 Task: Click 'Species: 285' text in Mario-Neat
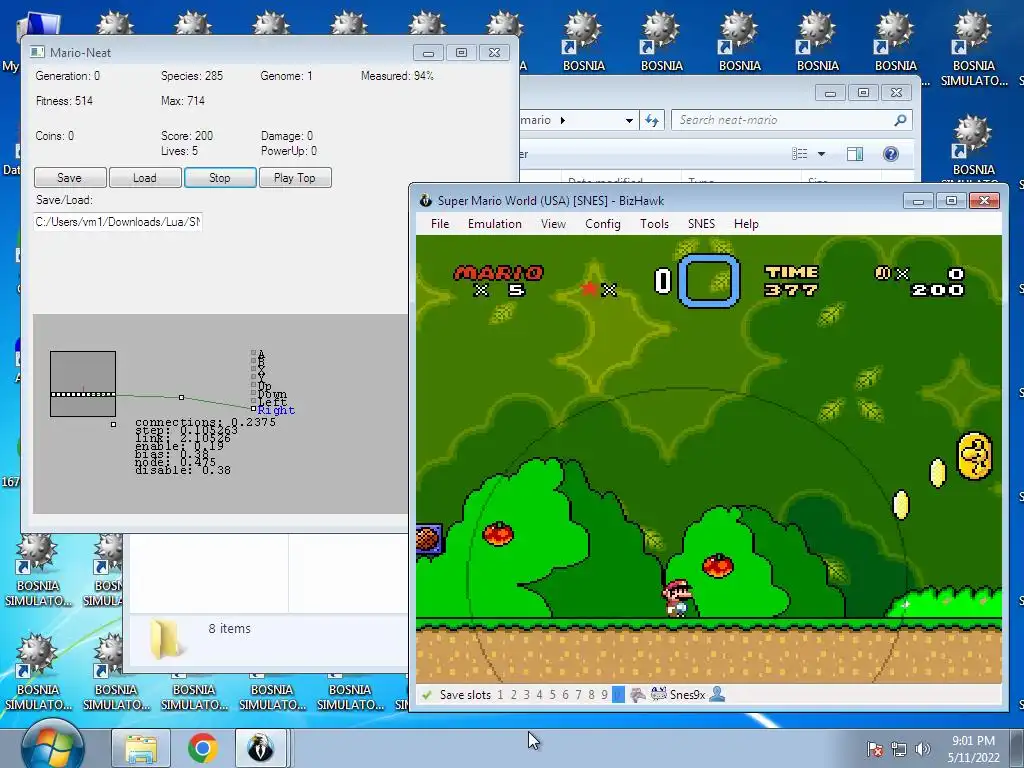192,76
